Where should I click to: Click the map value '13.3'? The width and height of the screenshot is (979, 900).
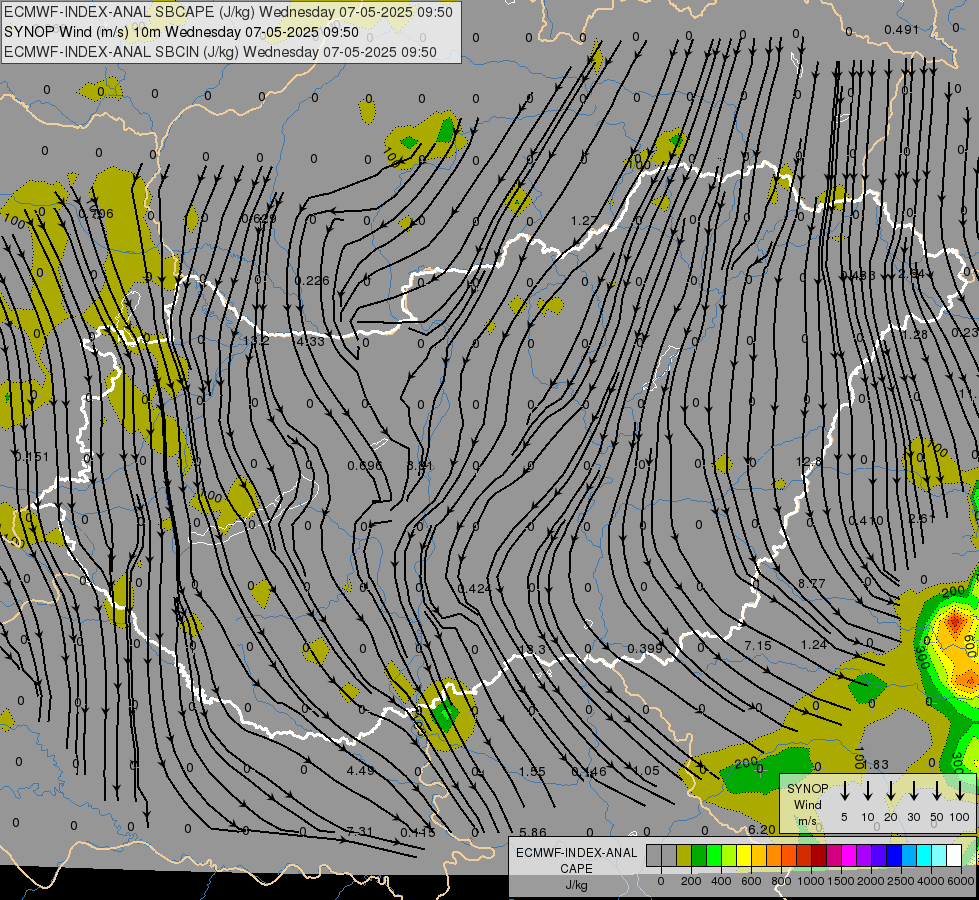532,650
